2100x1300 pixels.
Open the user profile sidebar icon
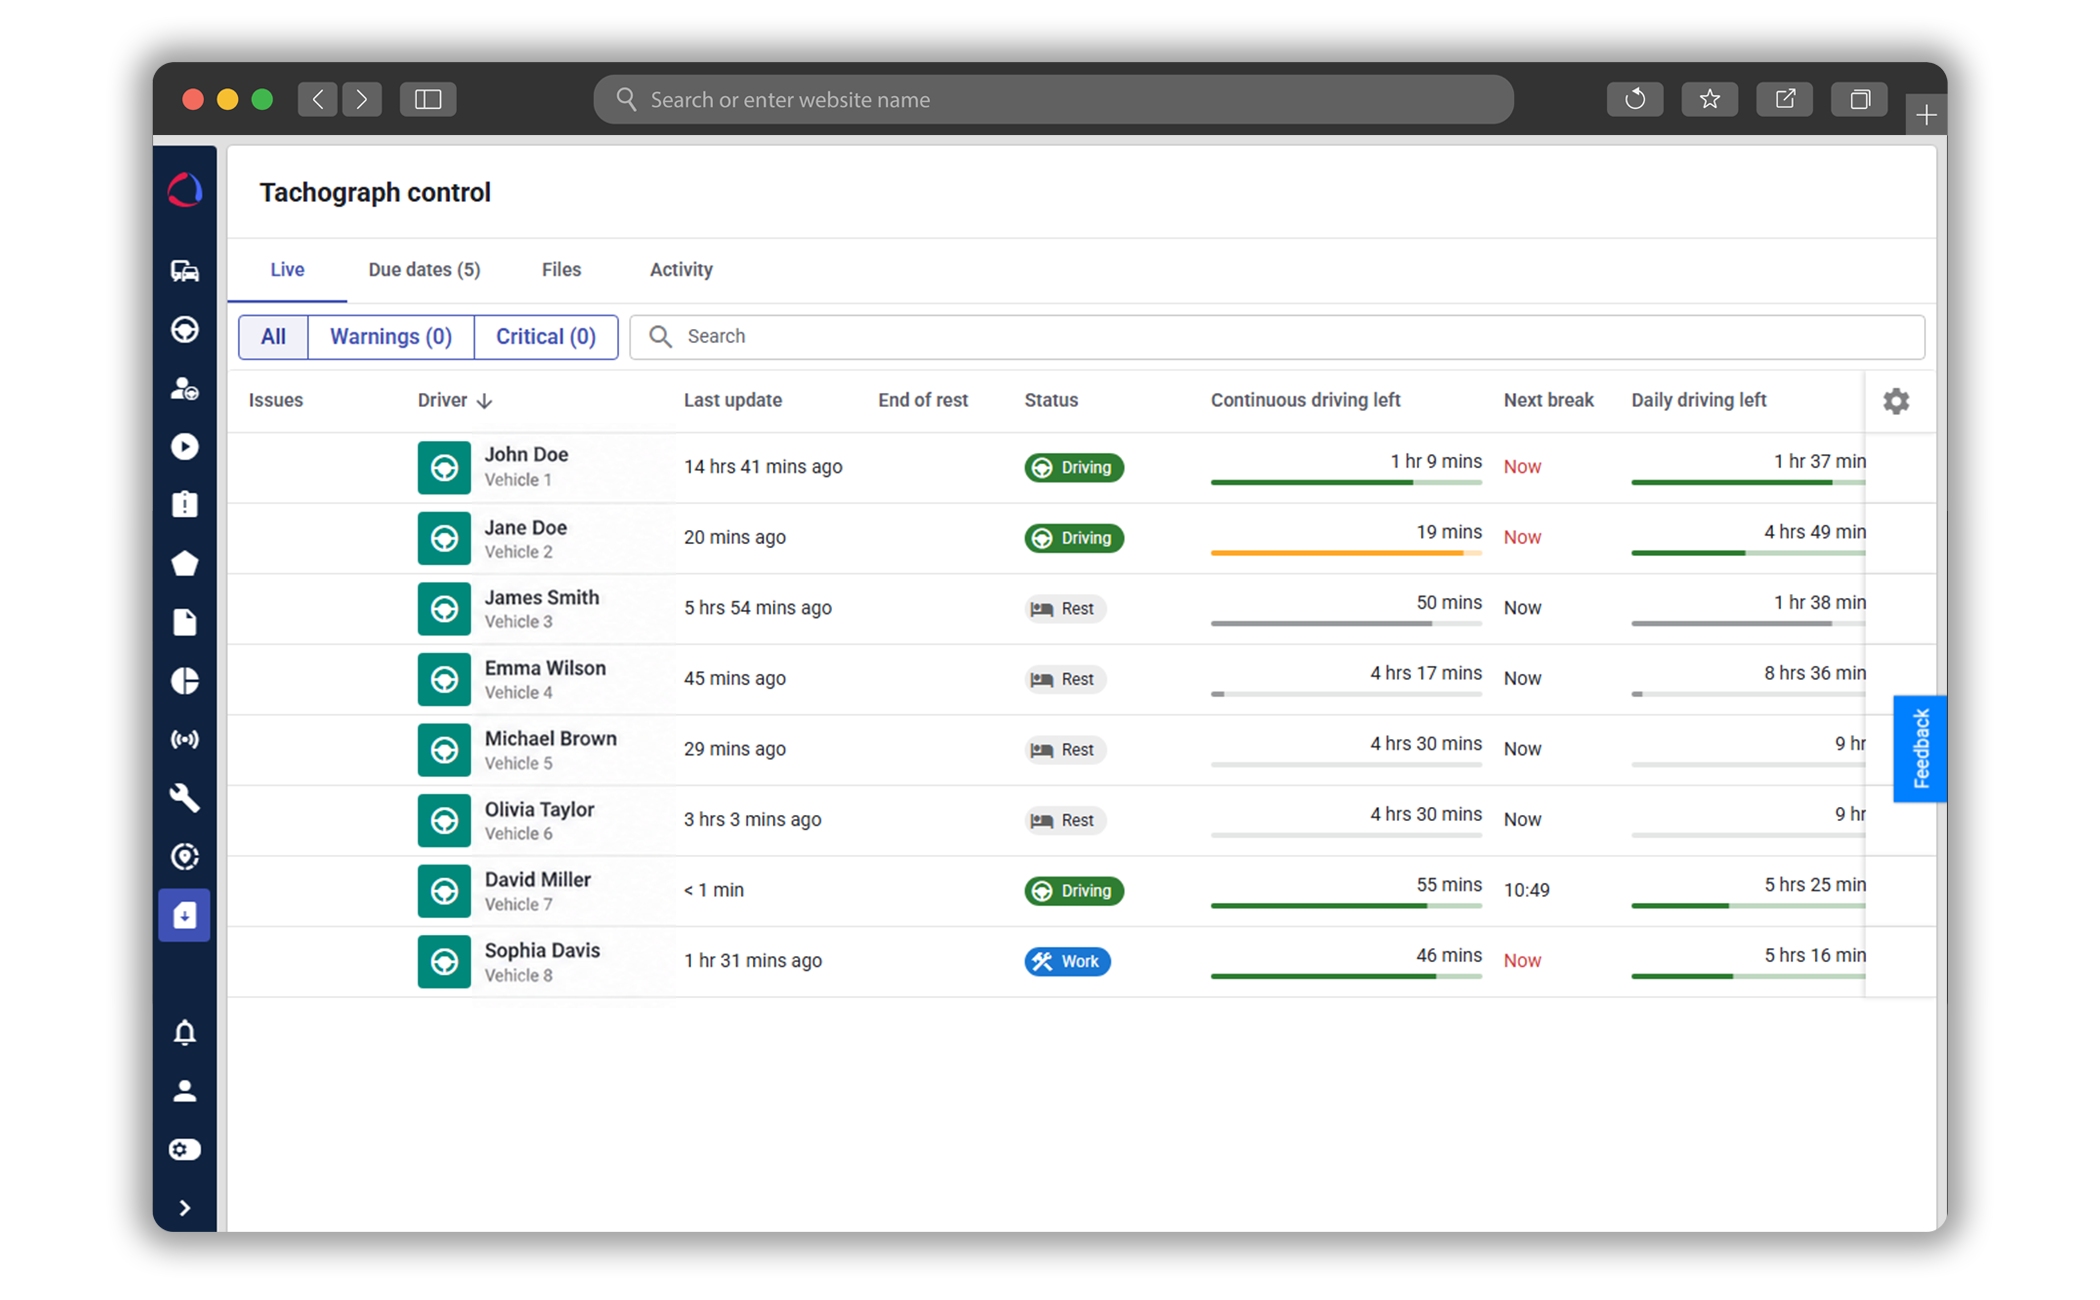point(185,1091)
